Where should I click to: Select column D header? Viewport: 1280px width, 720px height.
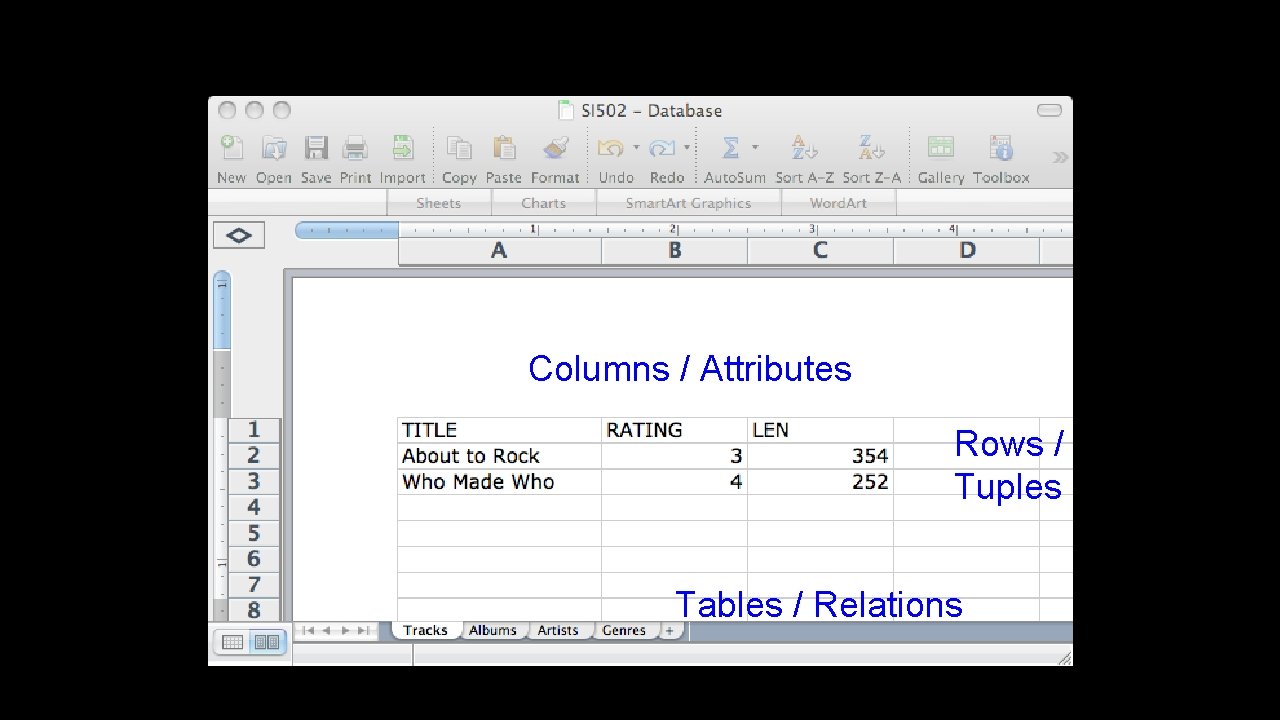tap(967, 251)
